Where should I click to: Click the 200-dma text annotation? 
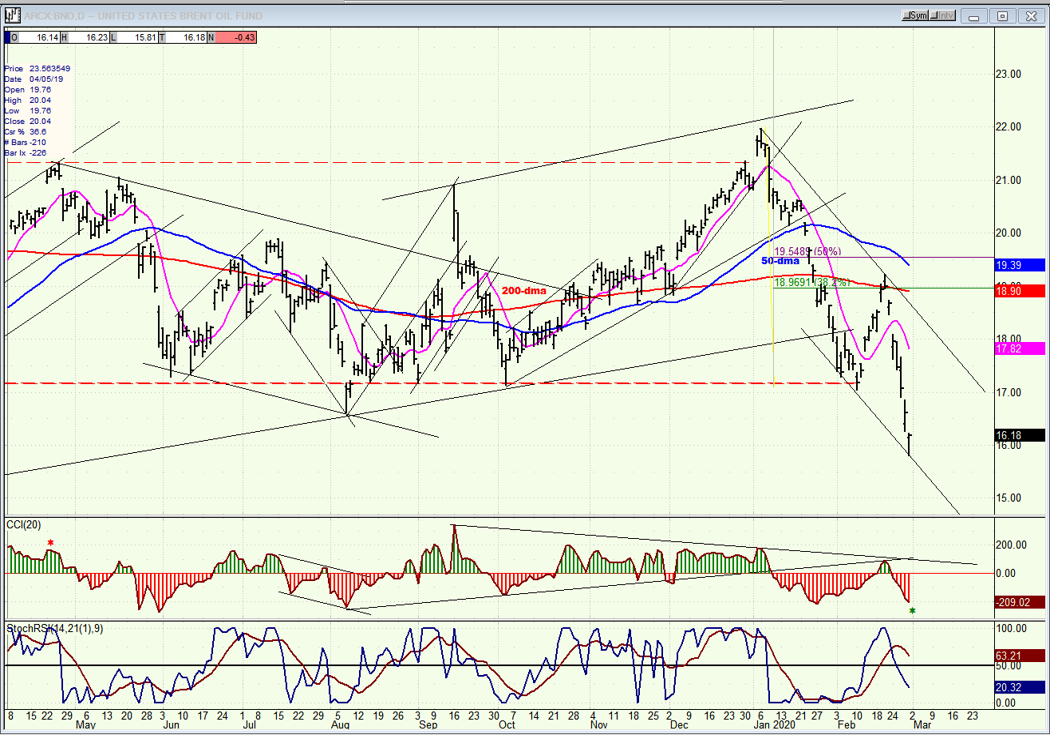pyautogui.click(x=524, y=291)
